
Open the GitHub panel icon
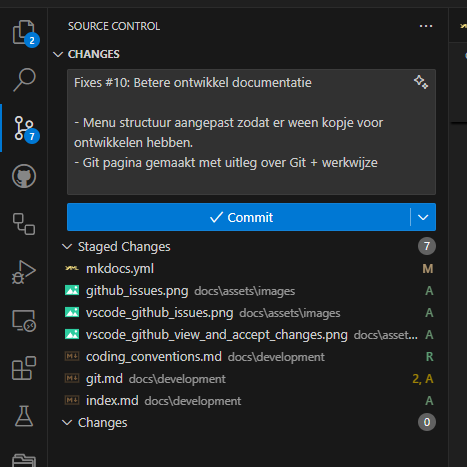(x=24, y=176)
